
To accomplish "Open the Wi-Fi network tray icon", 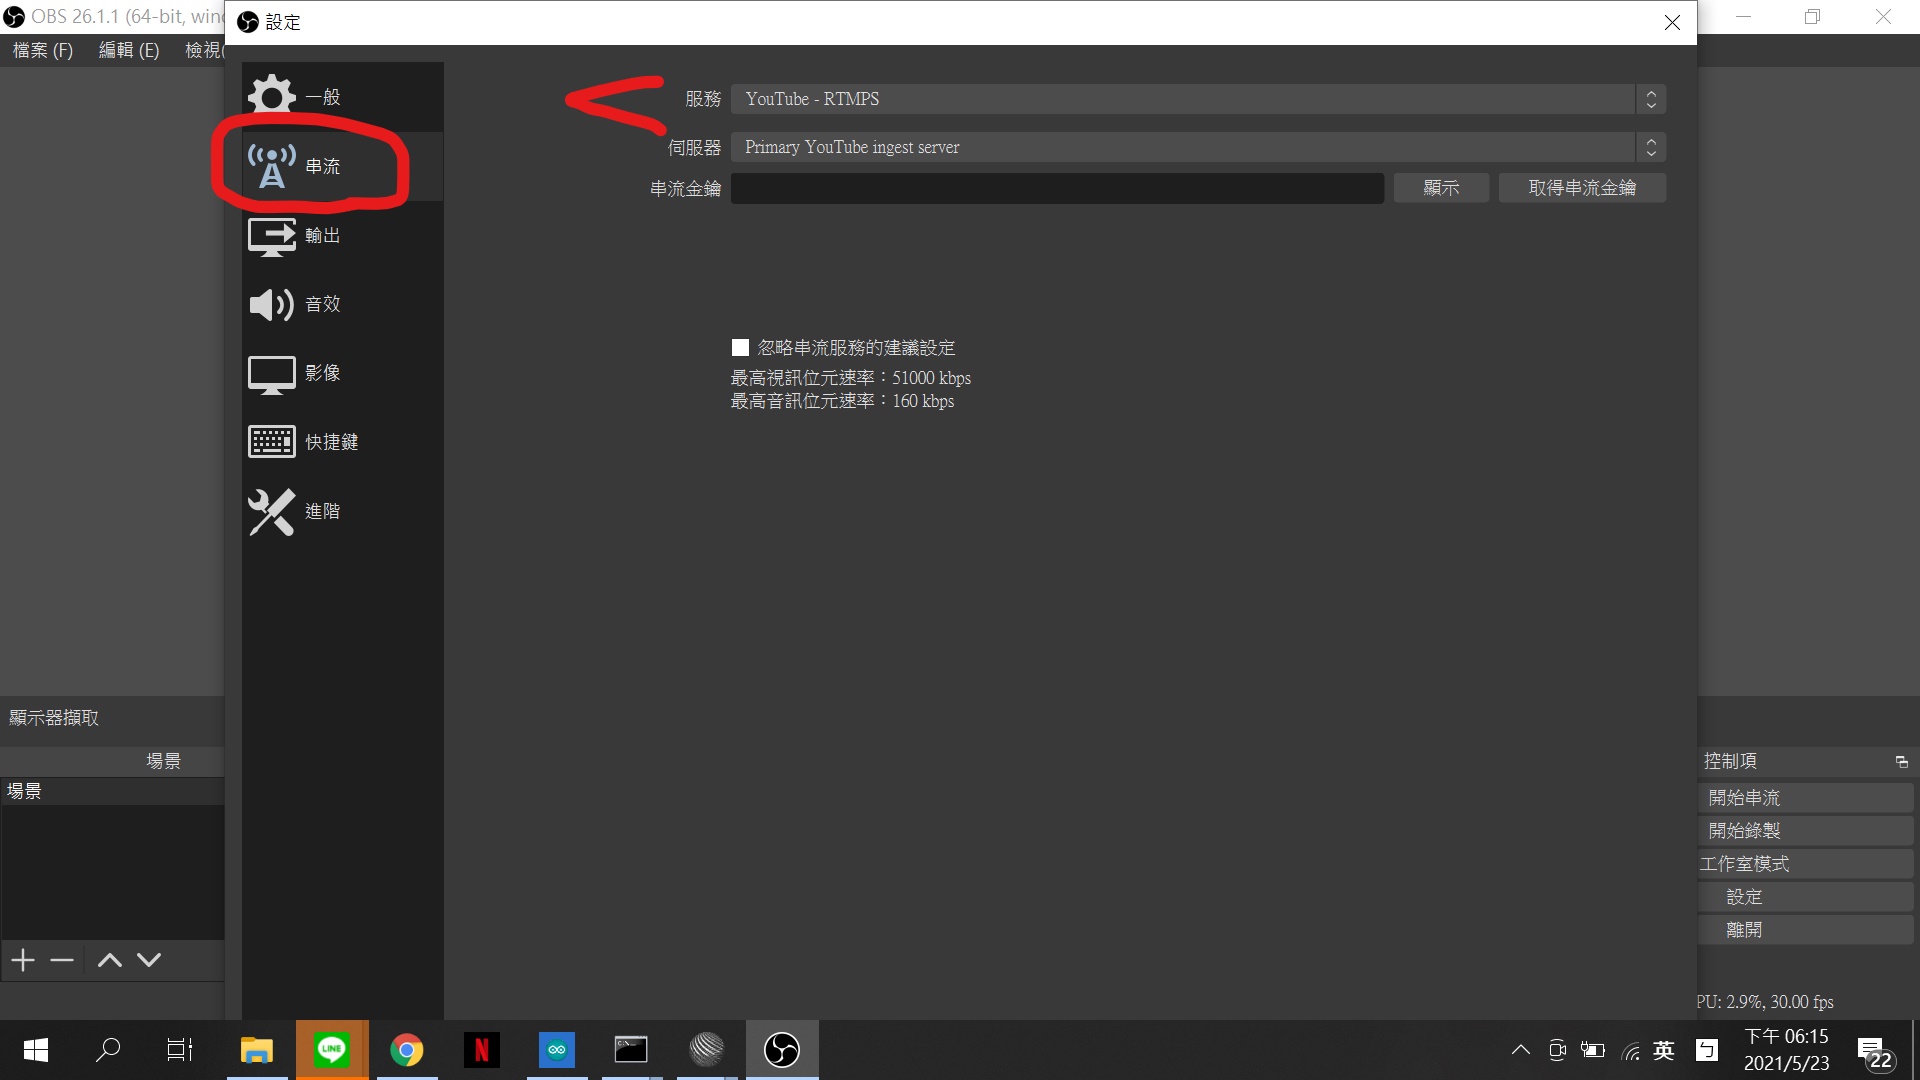I will point(1630,1050).
